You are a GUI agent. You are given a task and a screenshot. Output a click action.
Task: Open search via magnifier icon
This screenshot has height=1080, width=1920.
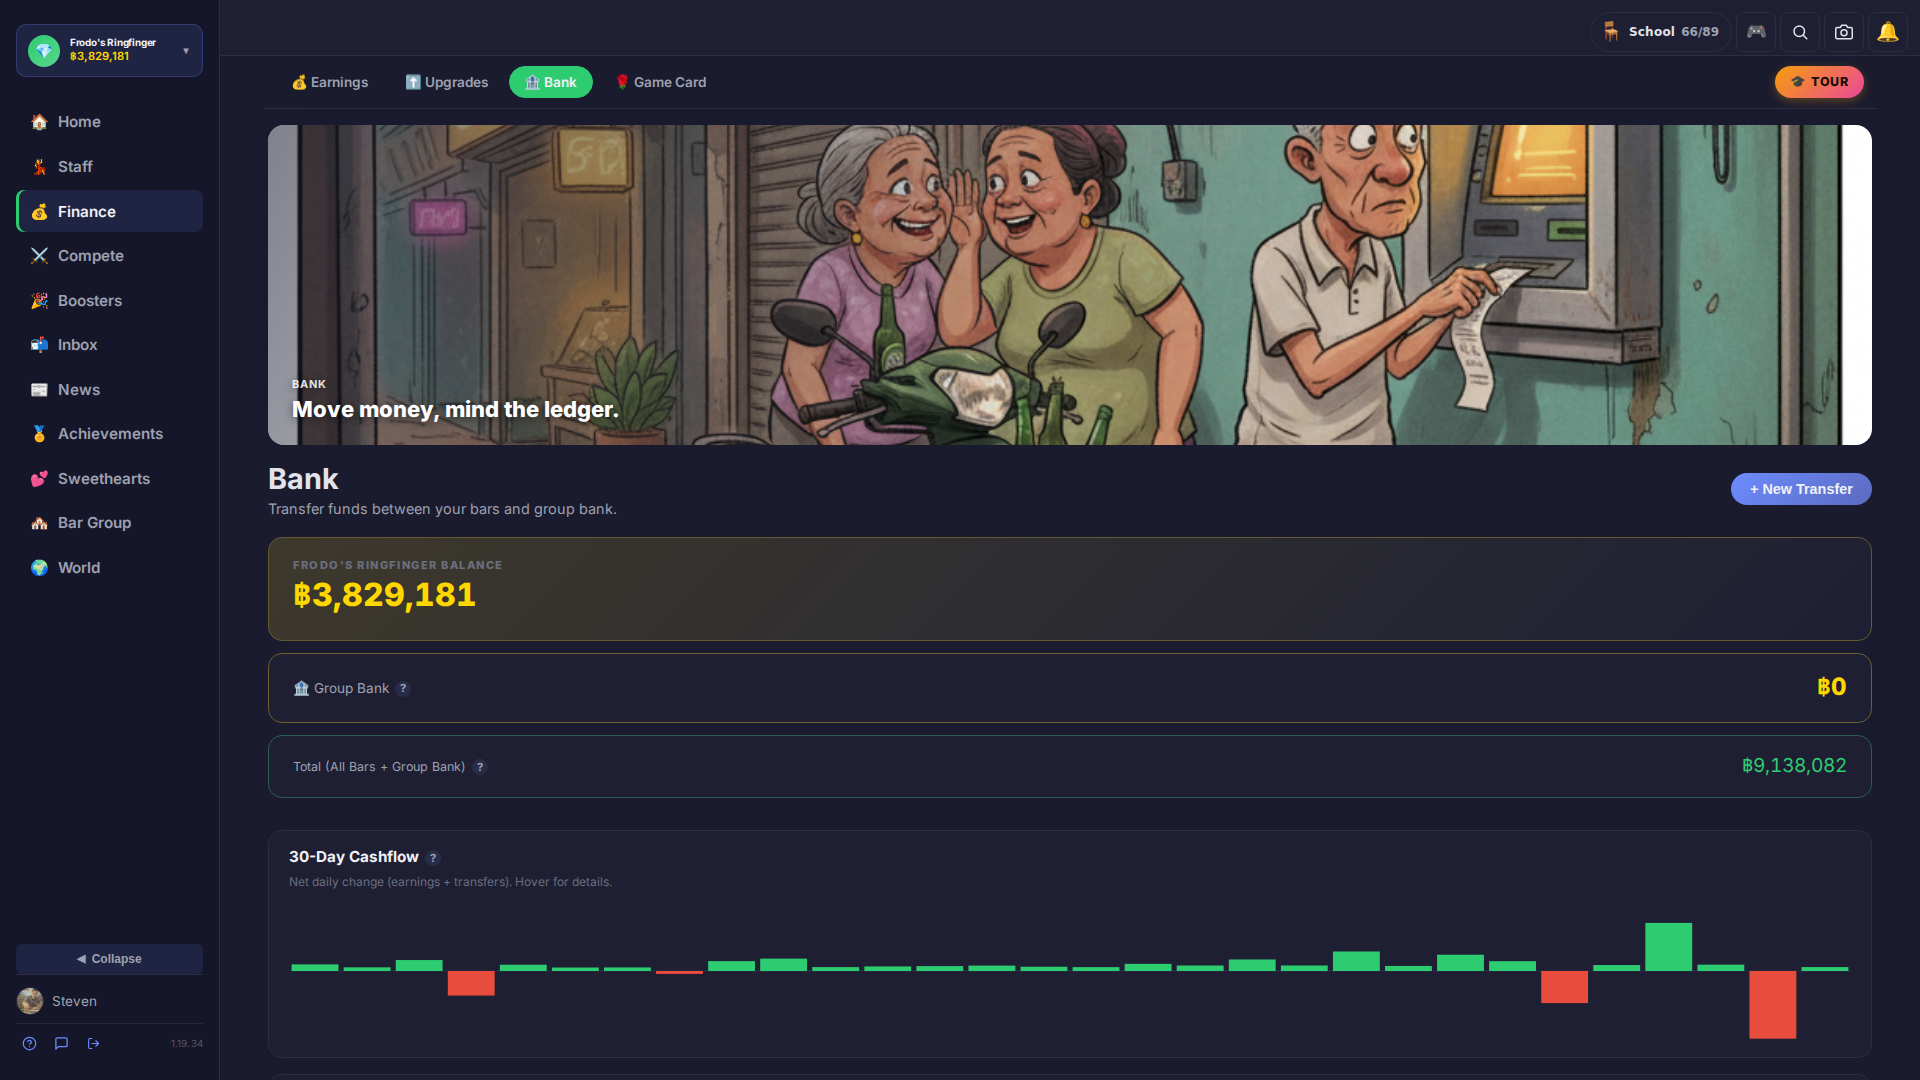click(1800, 32)
